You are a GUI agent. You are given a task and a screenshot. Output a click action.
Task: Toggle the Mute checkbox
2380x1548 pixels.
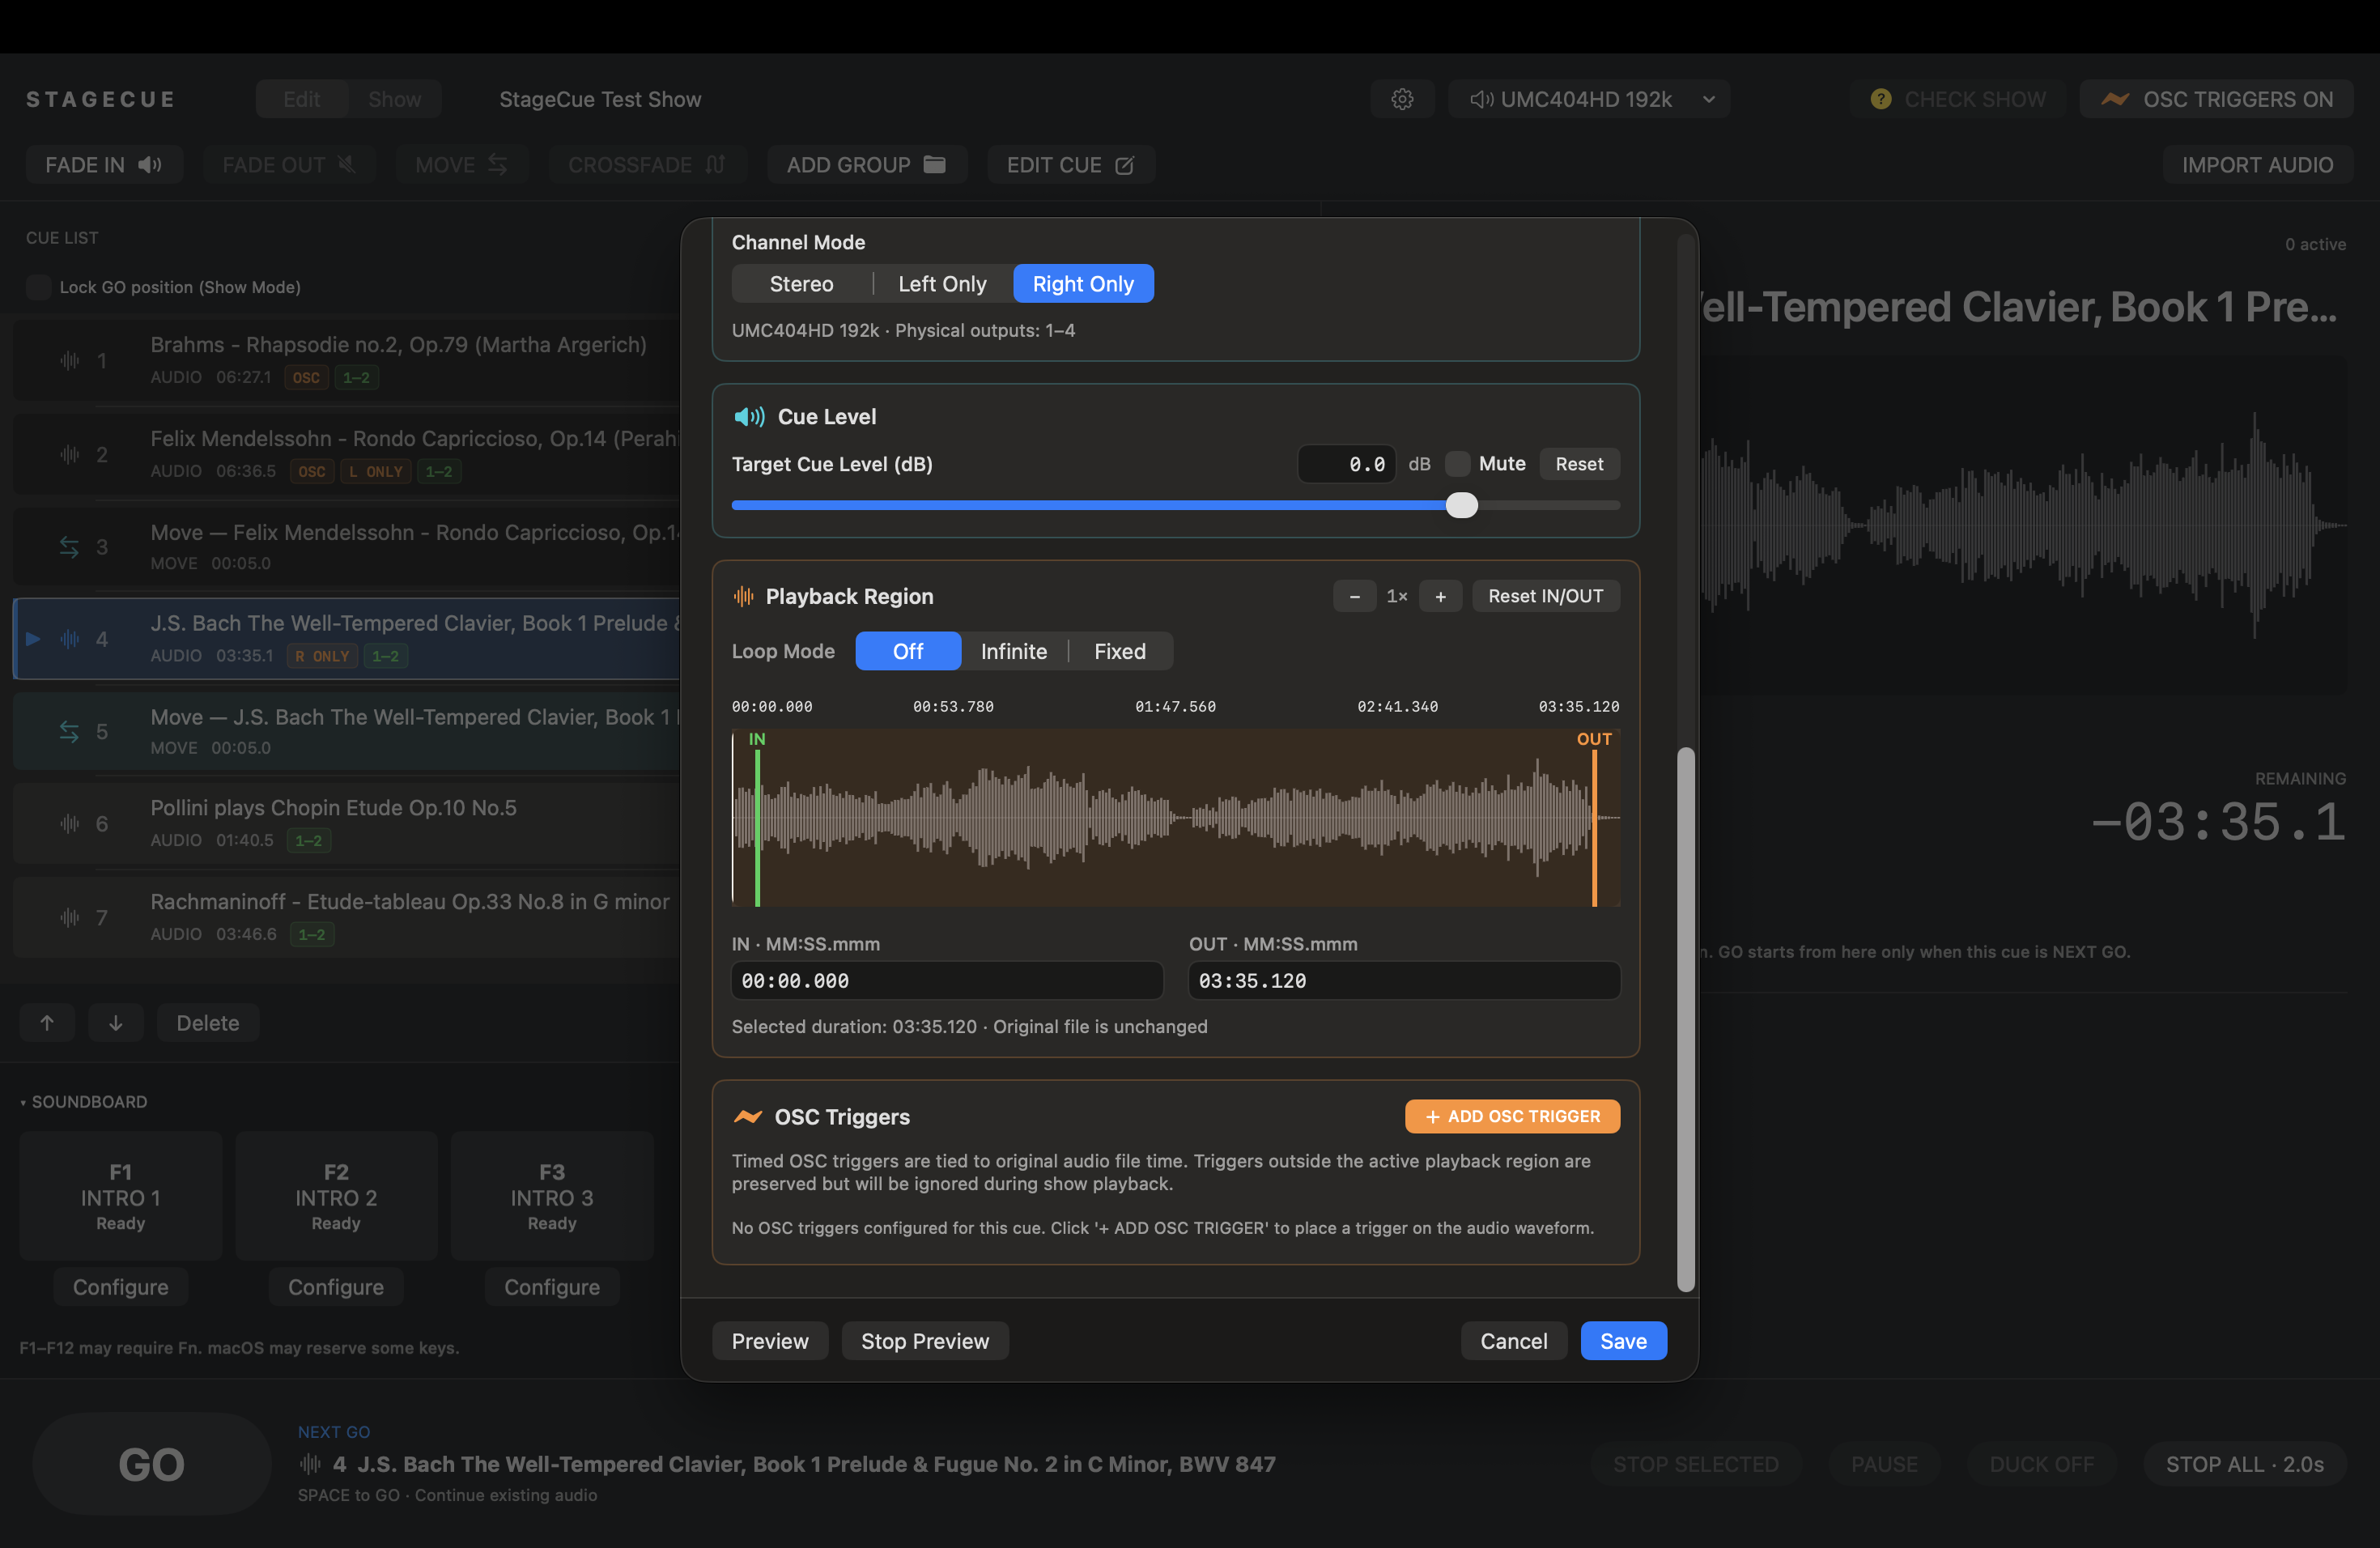[1457, 464]
